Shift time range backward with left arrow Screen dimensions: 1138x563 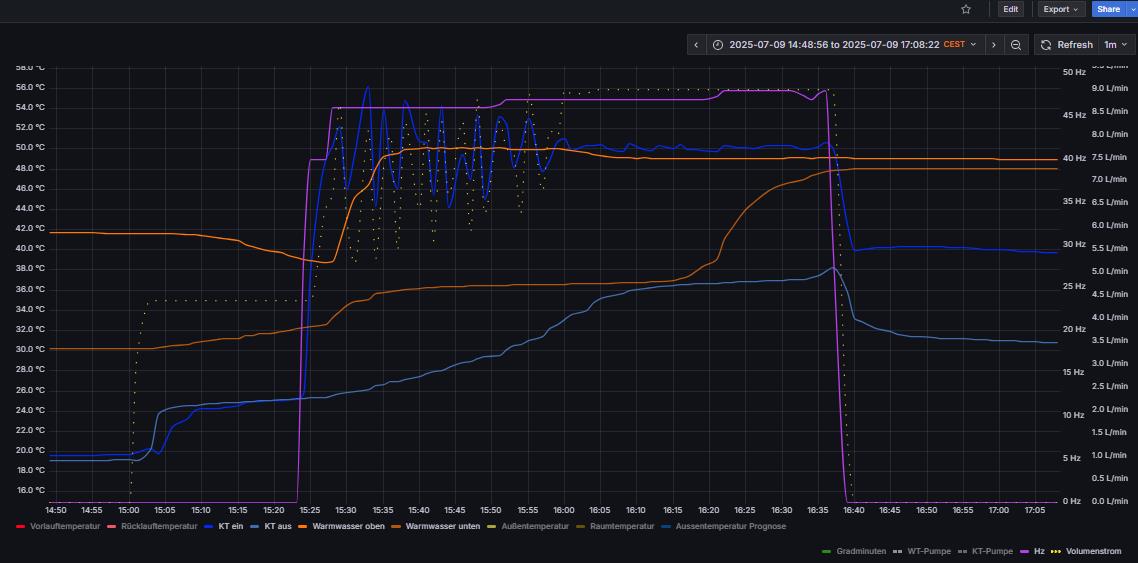click(x=697, y=45)
